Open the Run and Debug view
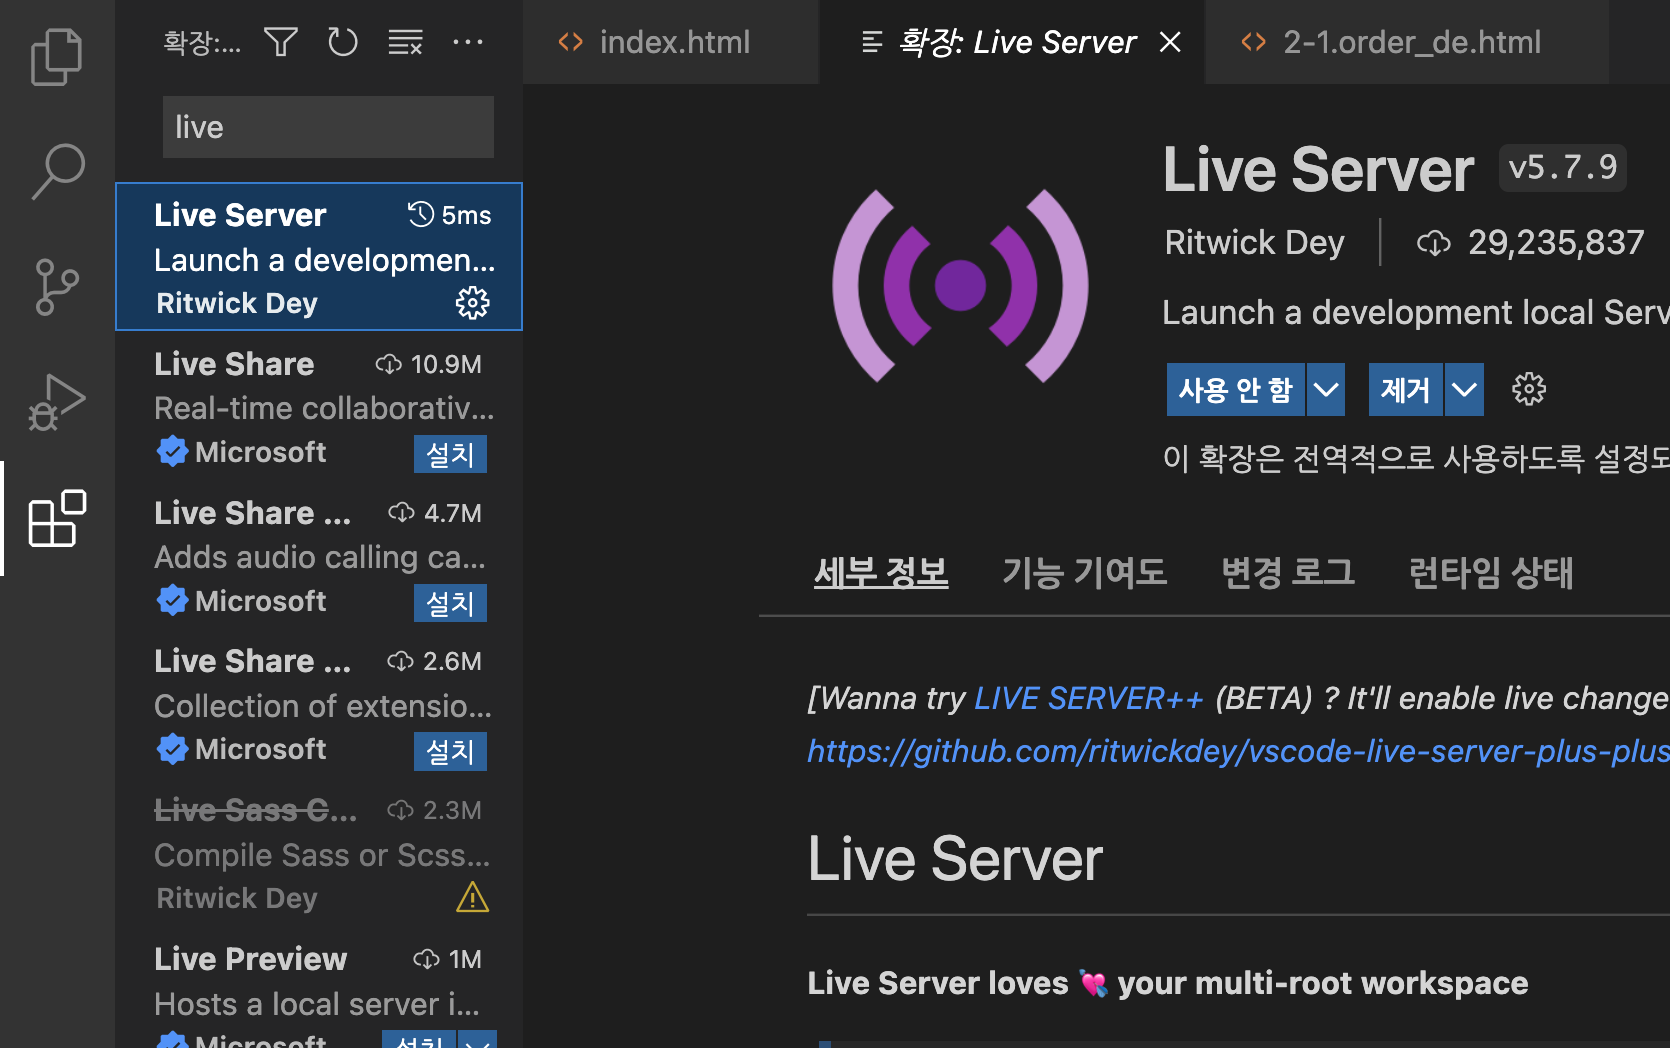The width and height of the screenshot is (1670, 1048). tap(57, 402)
